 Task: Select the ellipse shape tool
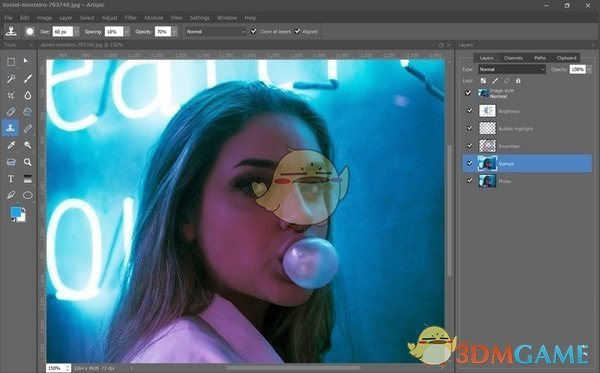(28, 195)
